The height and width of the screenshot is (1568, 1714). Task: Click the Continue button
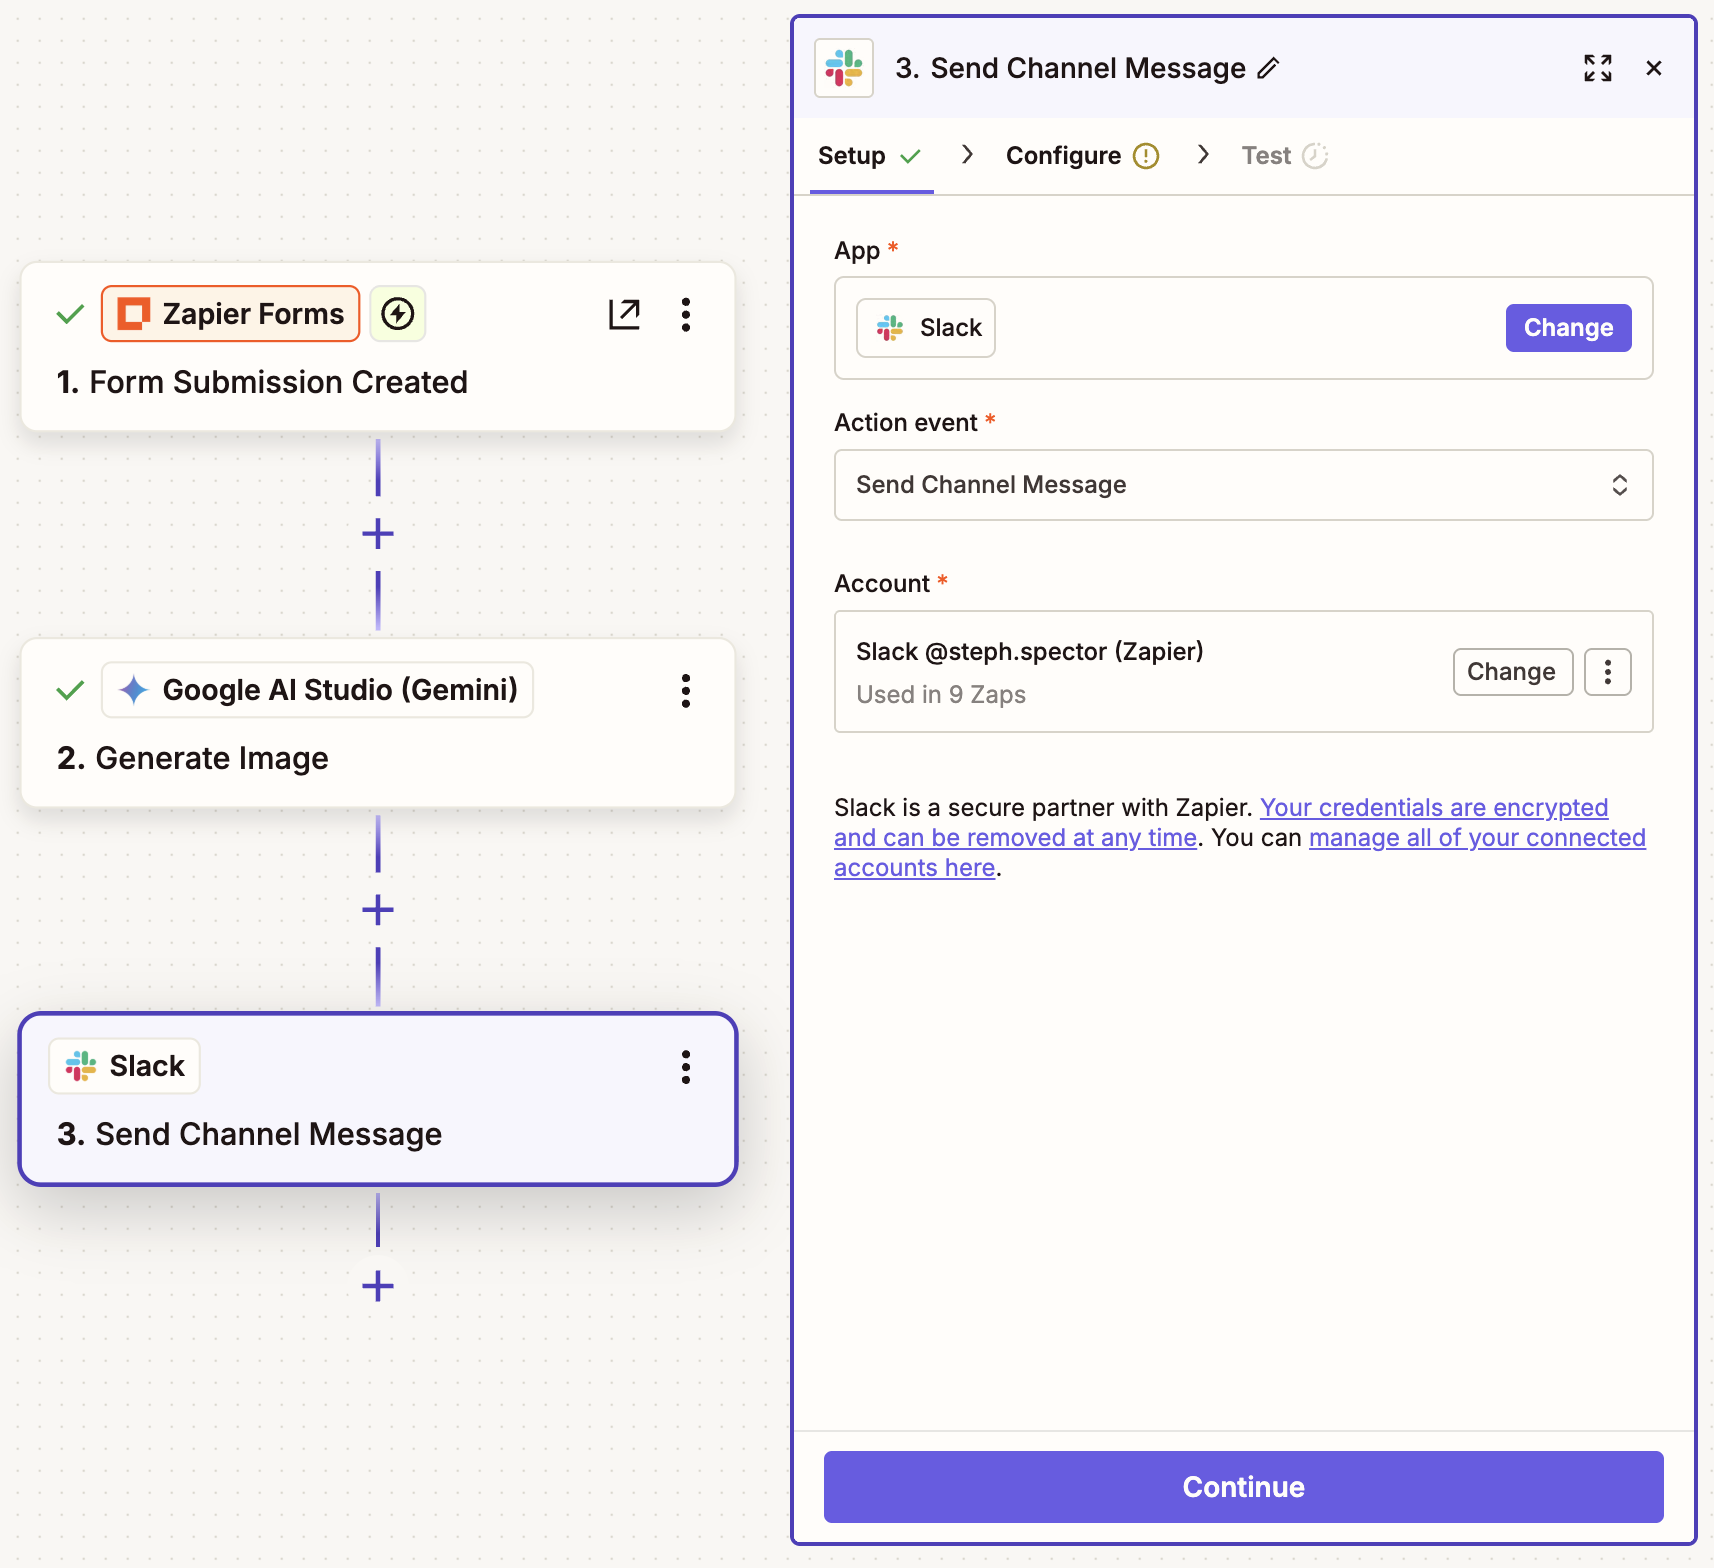(x=1242, y=1486)
